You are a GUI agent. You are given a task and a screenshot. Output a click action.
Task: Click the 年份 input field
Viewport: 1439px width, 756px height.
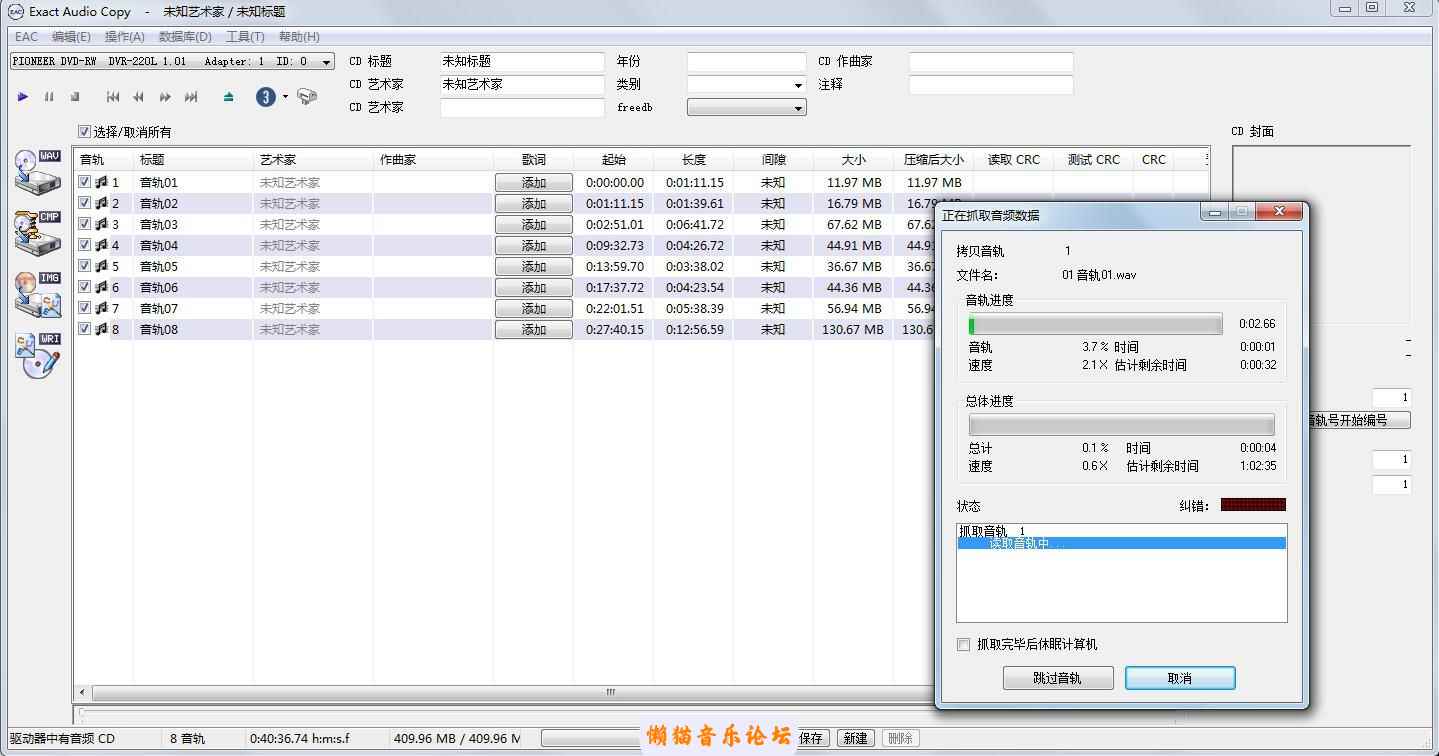point(746,62)
